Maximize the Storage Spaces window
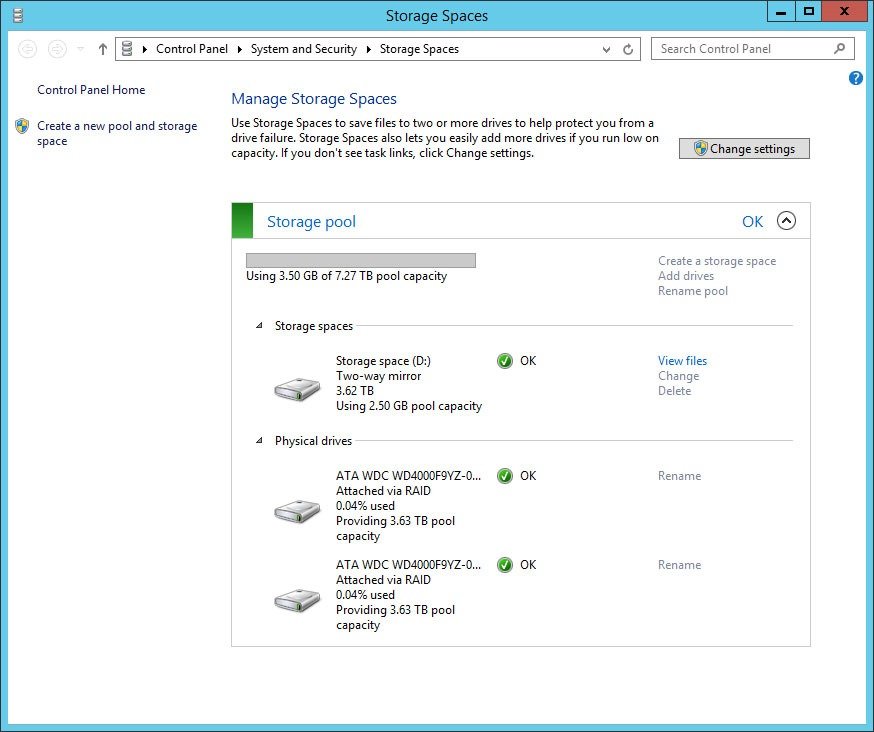874x732 pixels. tap(809, 12)
